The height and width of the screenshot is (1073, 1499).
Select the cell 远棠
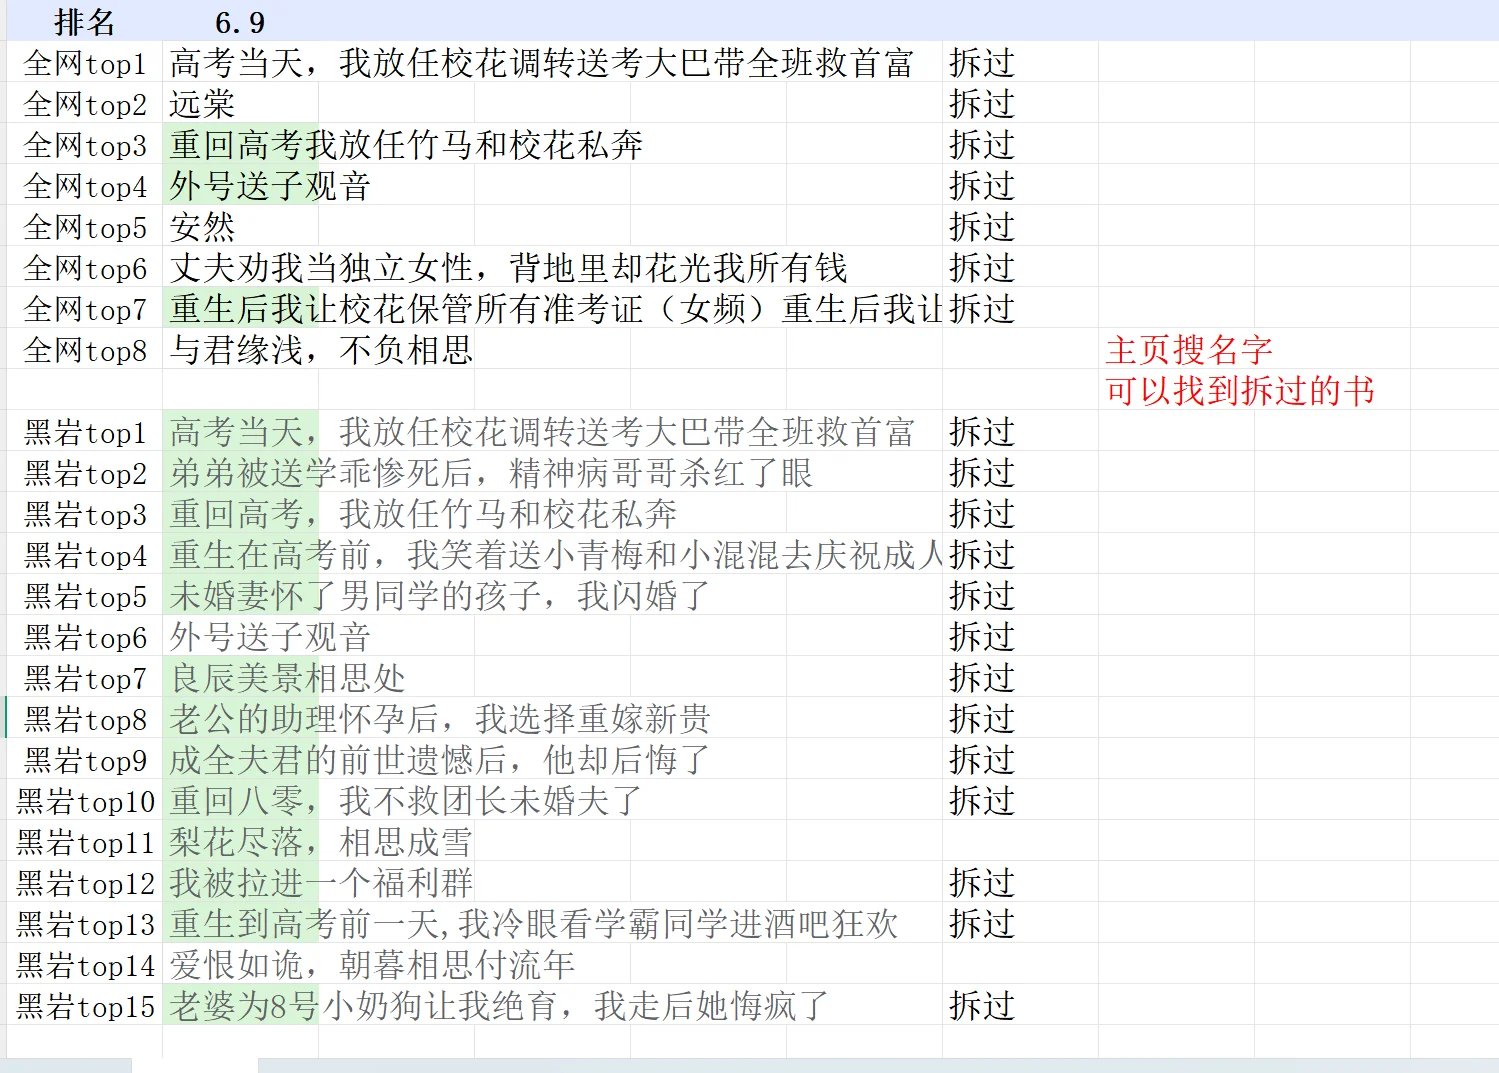[202, 104]
